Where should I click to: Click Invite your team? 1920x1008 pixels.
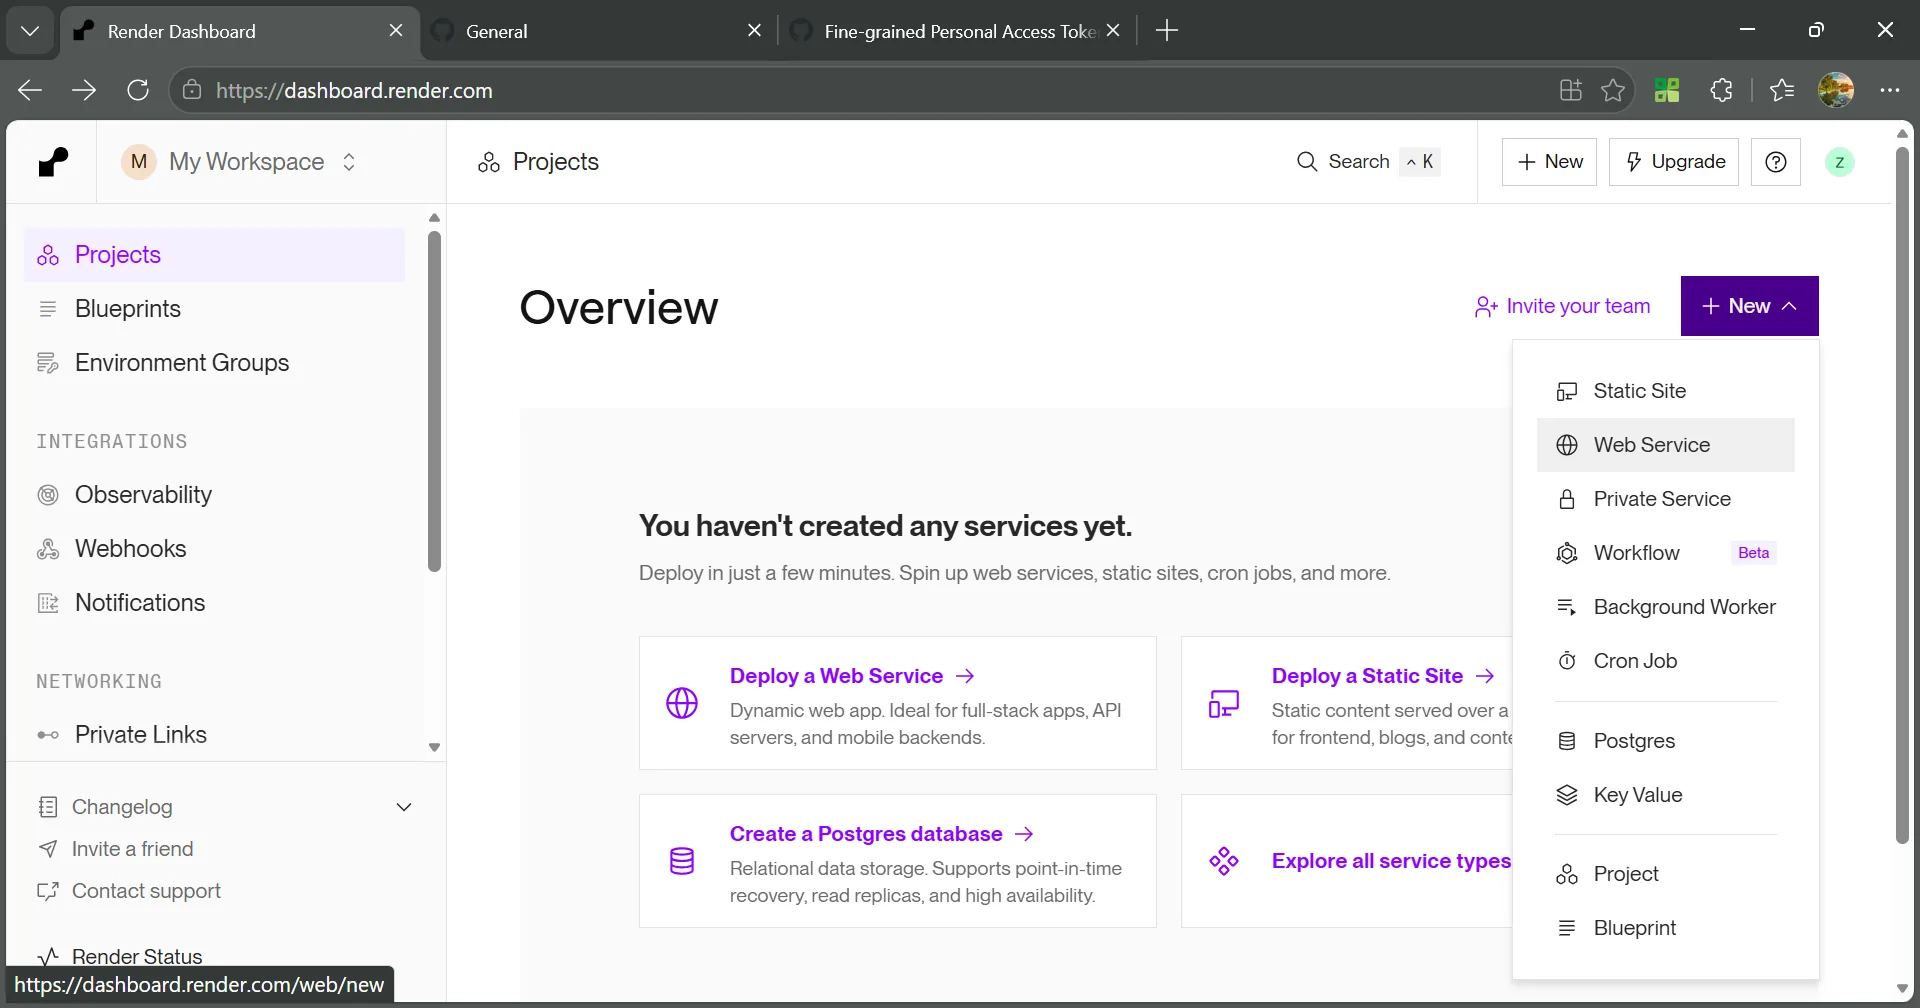pos(1562,306)
